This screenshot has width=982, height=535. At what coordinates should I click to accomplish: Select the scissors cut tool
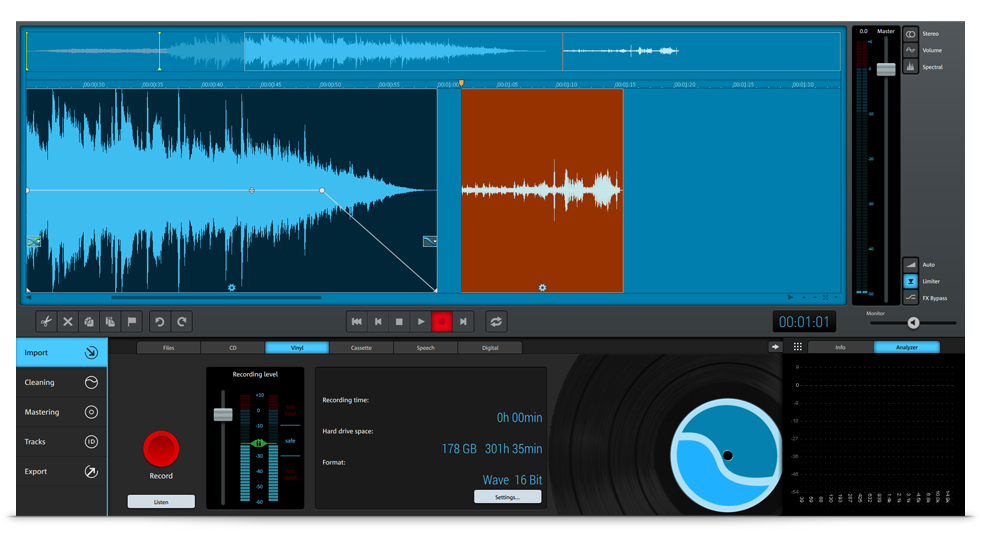[x=46, y=322]
